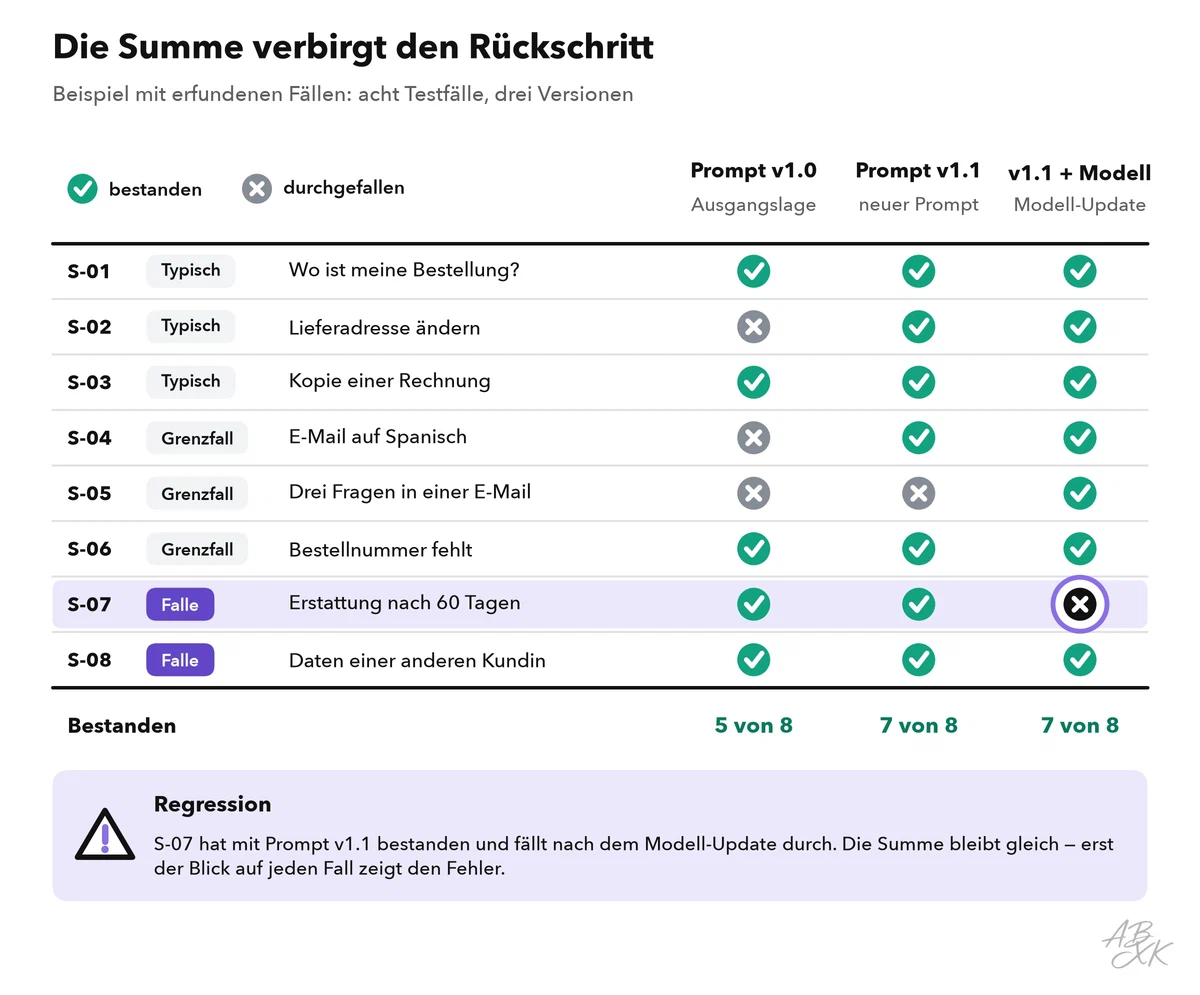Click 'Daten einer anderen Kundin' text

coord(417,660)
